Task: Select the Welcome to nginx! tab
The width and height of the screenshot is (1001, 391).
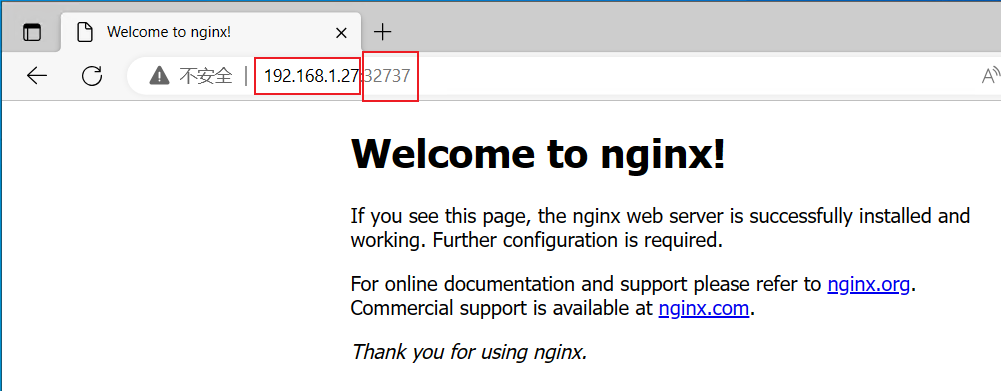Action: click(x=211, y=32)
